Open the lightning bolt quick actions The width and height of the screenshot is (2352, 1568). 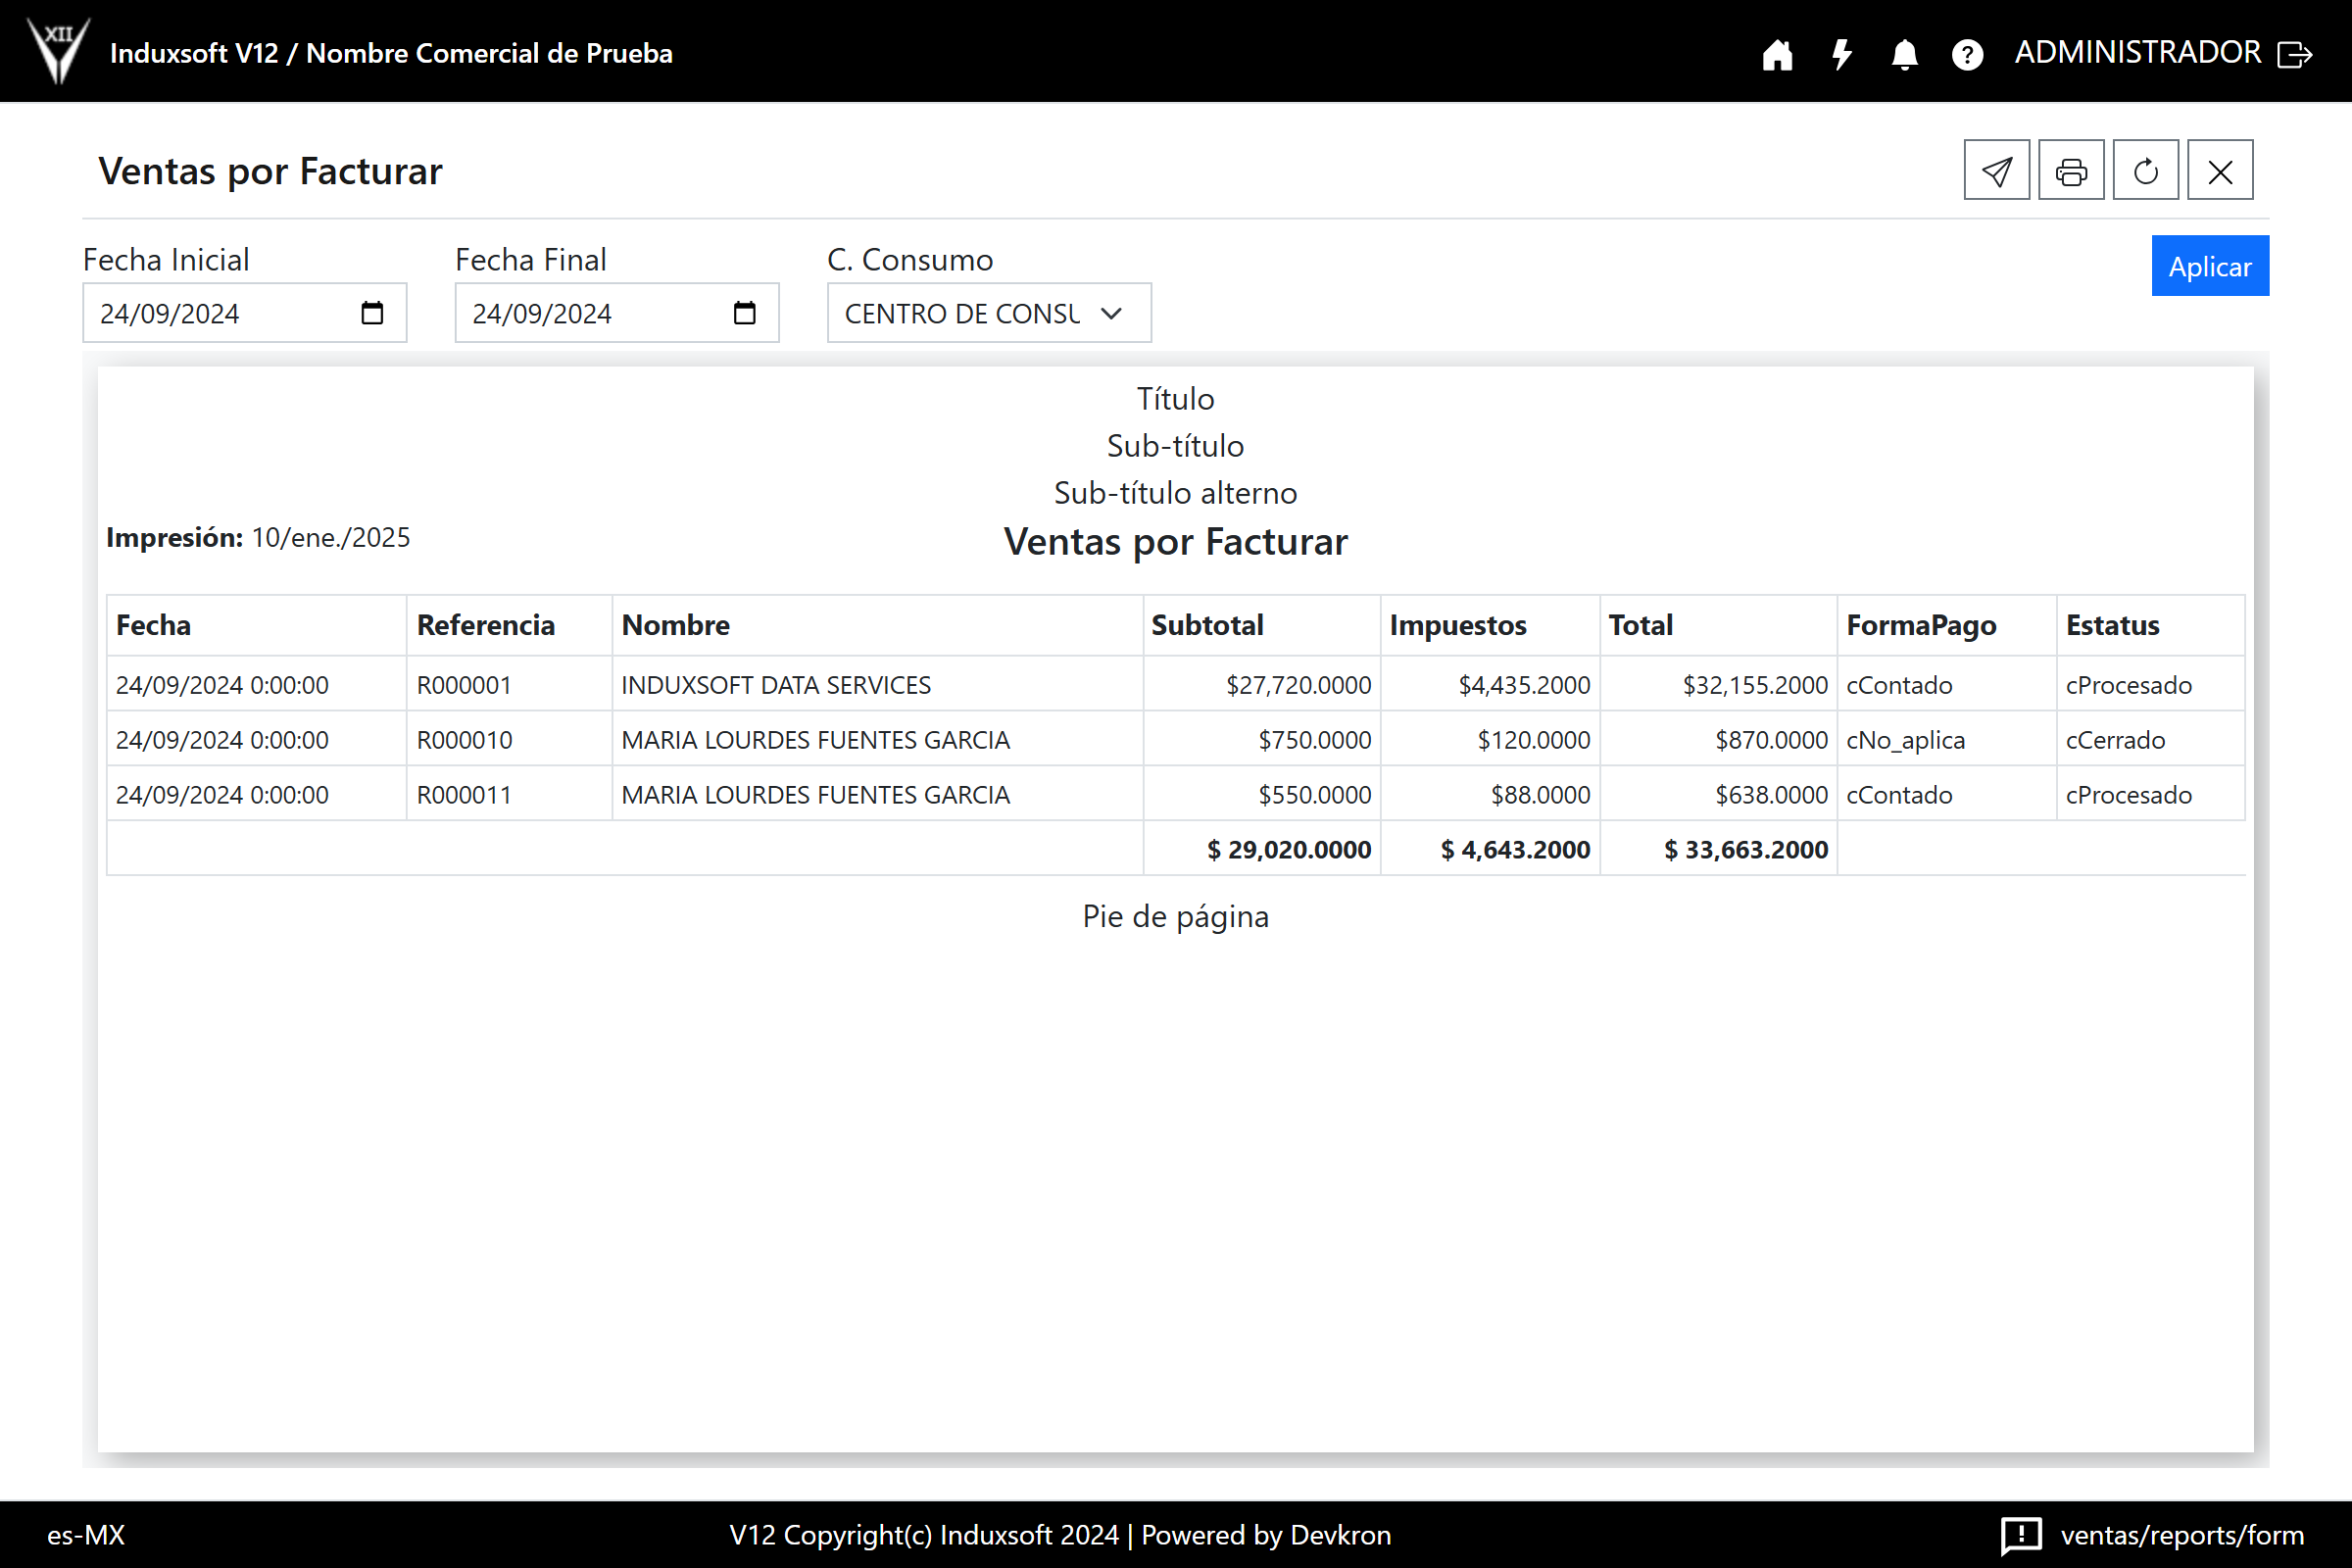point(1841,54)
